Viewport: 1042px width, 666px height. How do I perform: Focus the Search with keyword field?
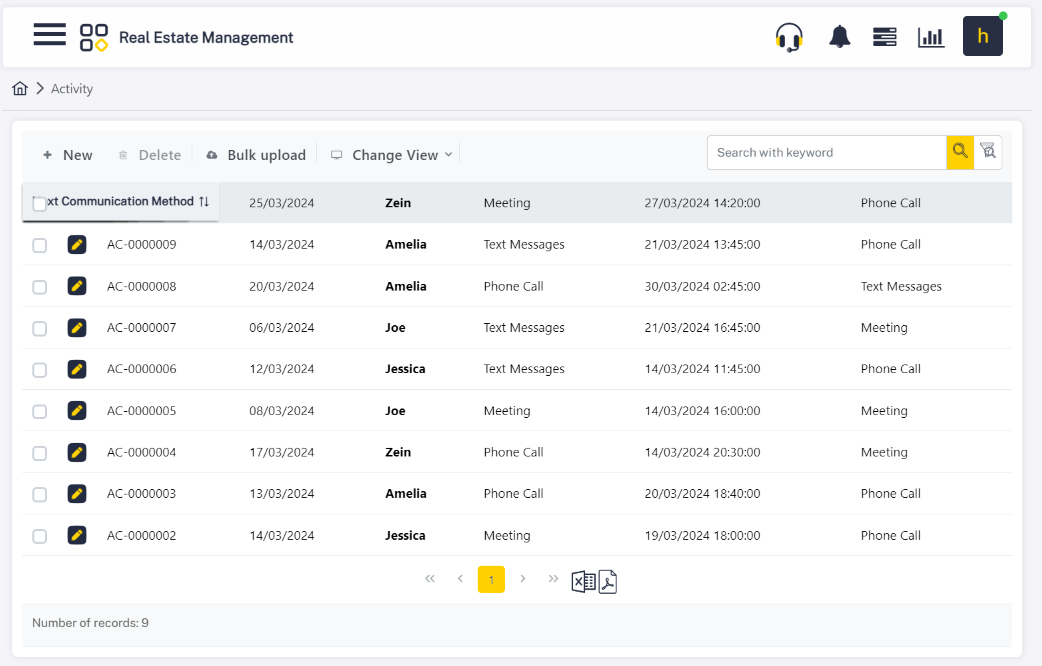(x=826, y=152)
